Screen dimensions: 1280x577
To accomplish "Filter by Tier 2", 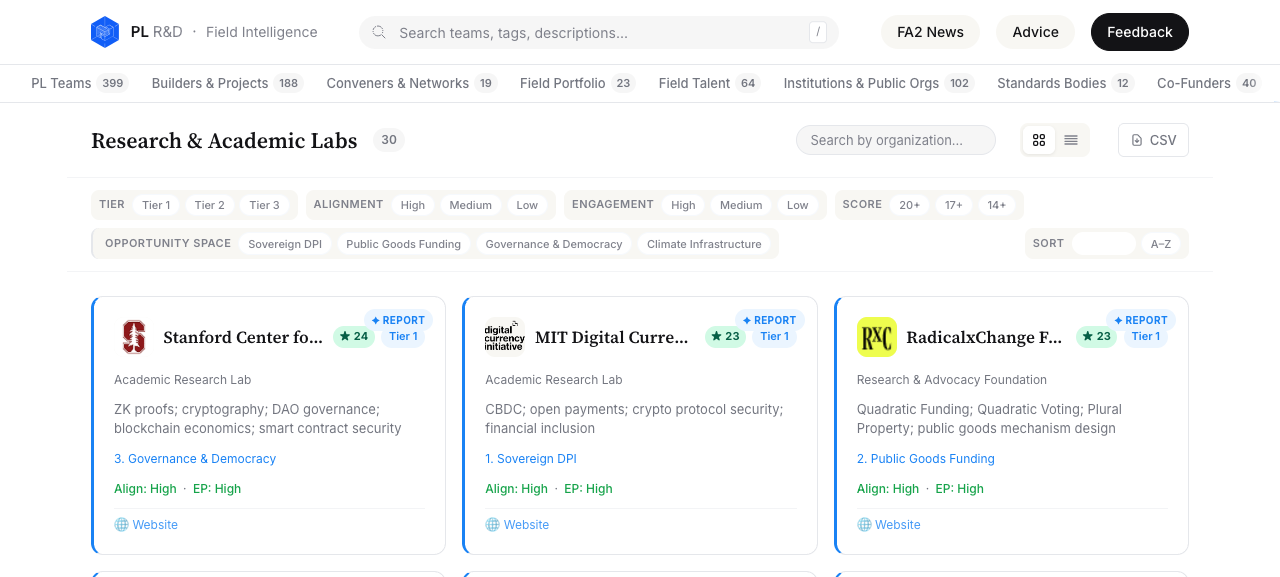I will coord(210,205).
